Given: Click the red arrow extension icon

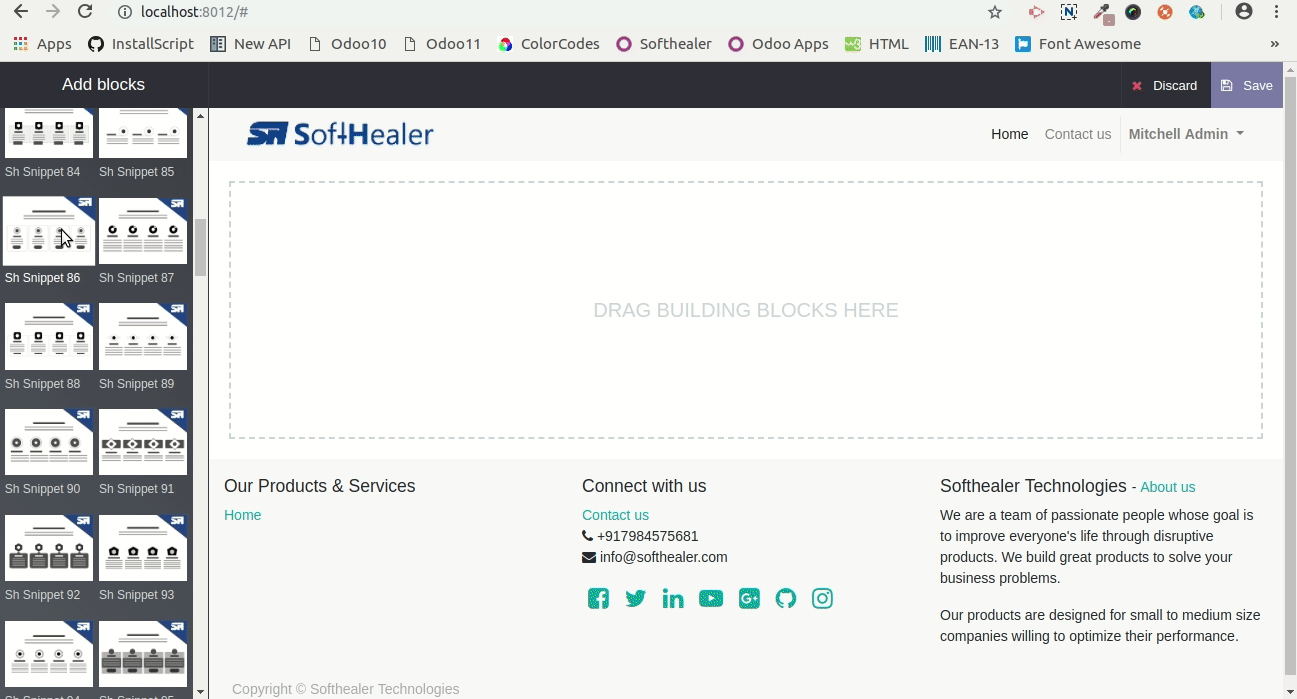Looking at the screenshot, I should (1036, 12).
